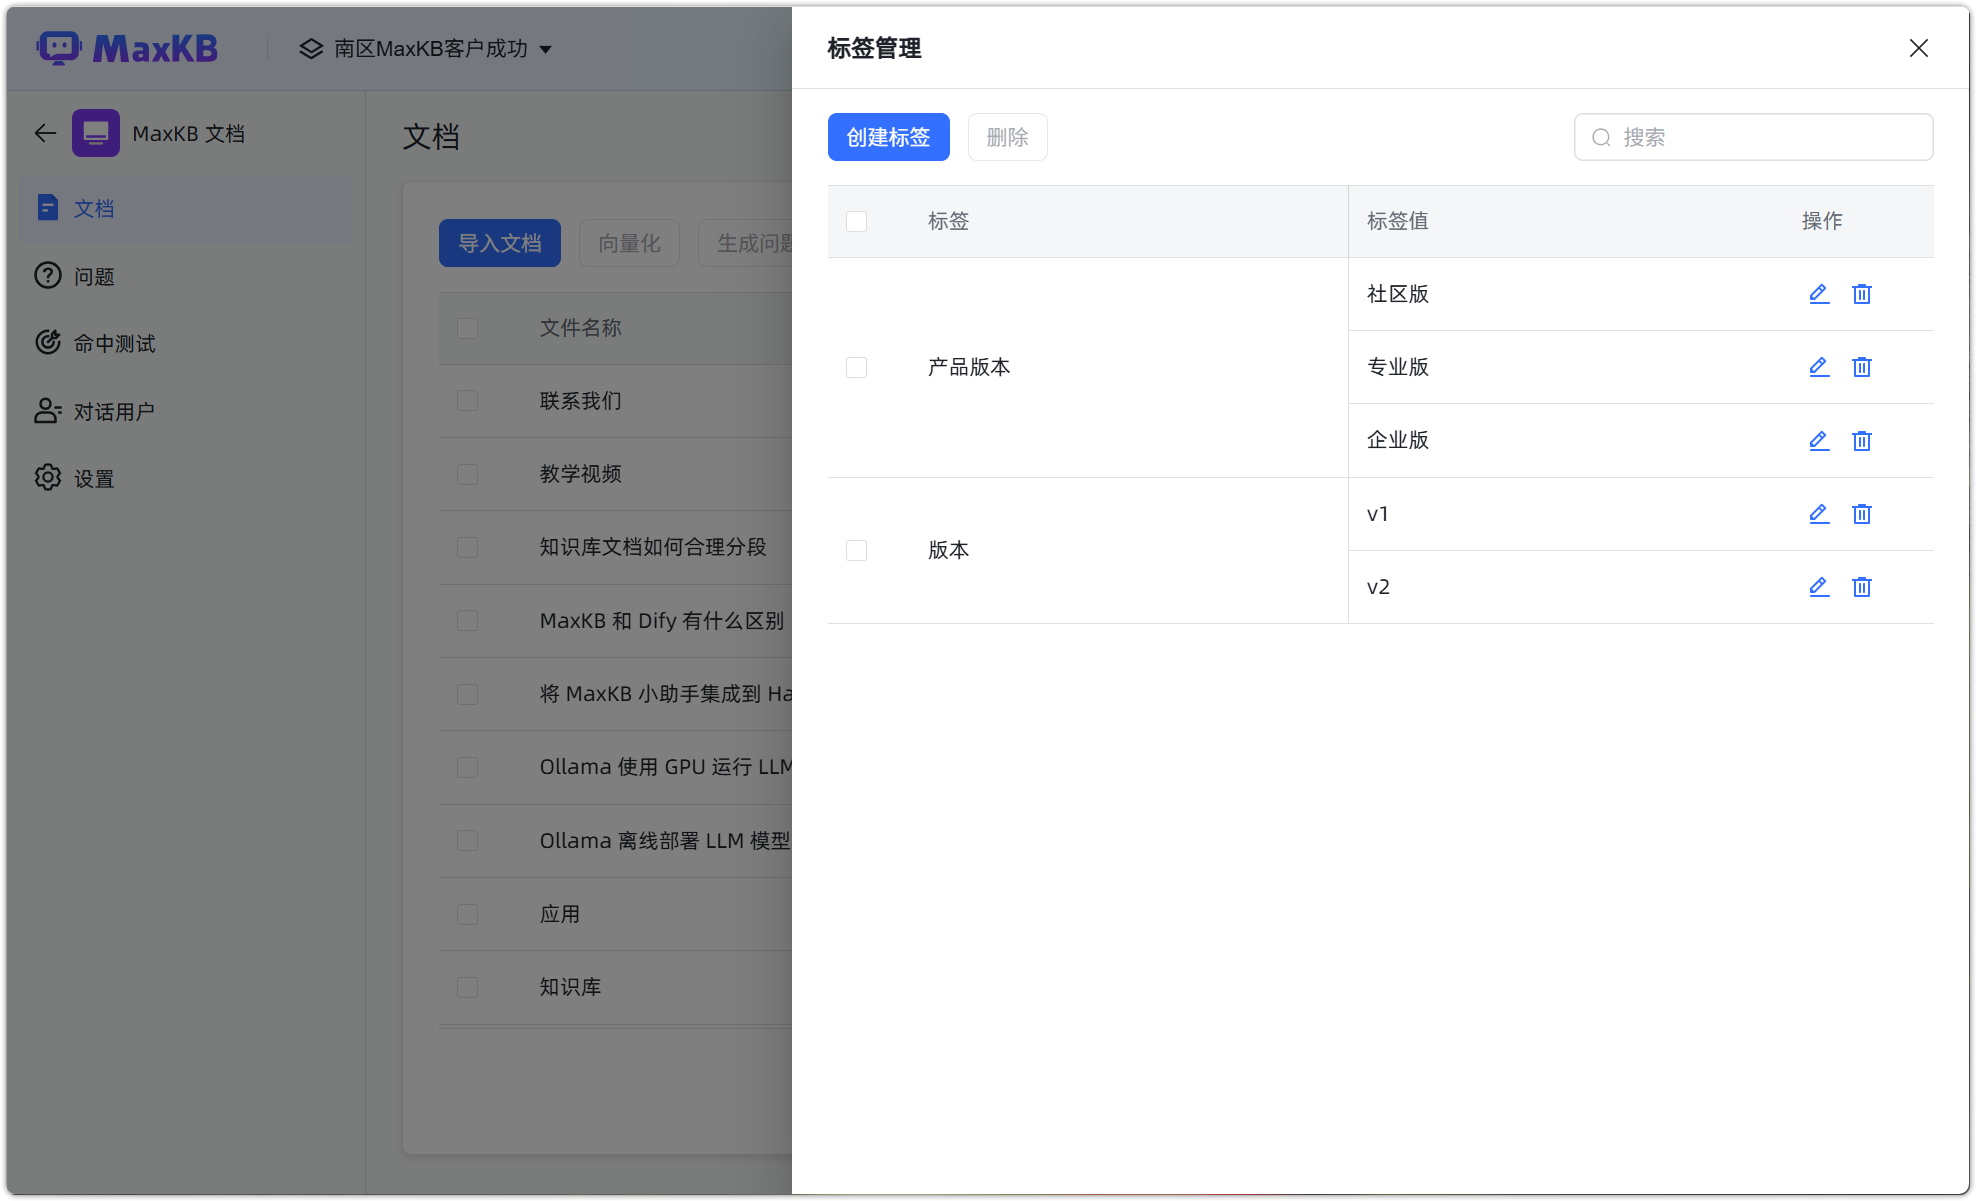1976x1201 pixels.
Task: Switch to the 文档 sidebar section
Action: [x=95, y=208]
